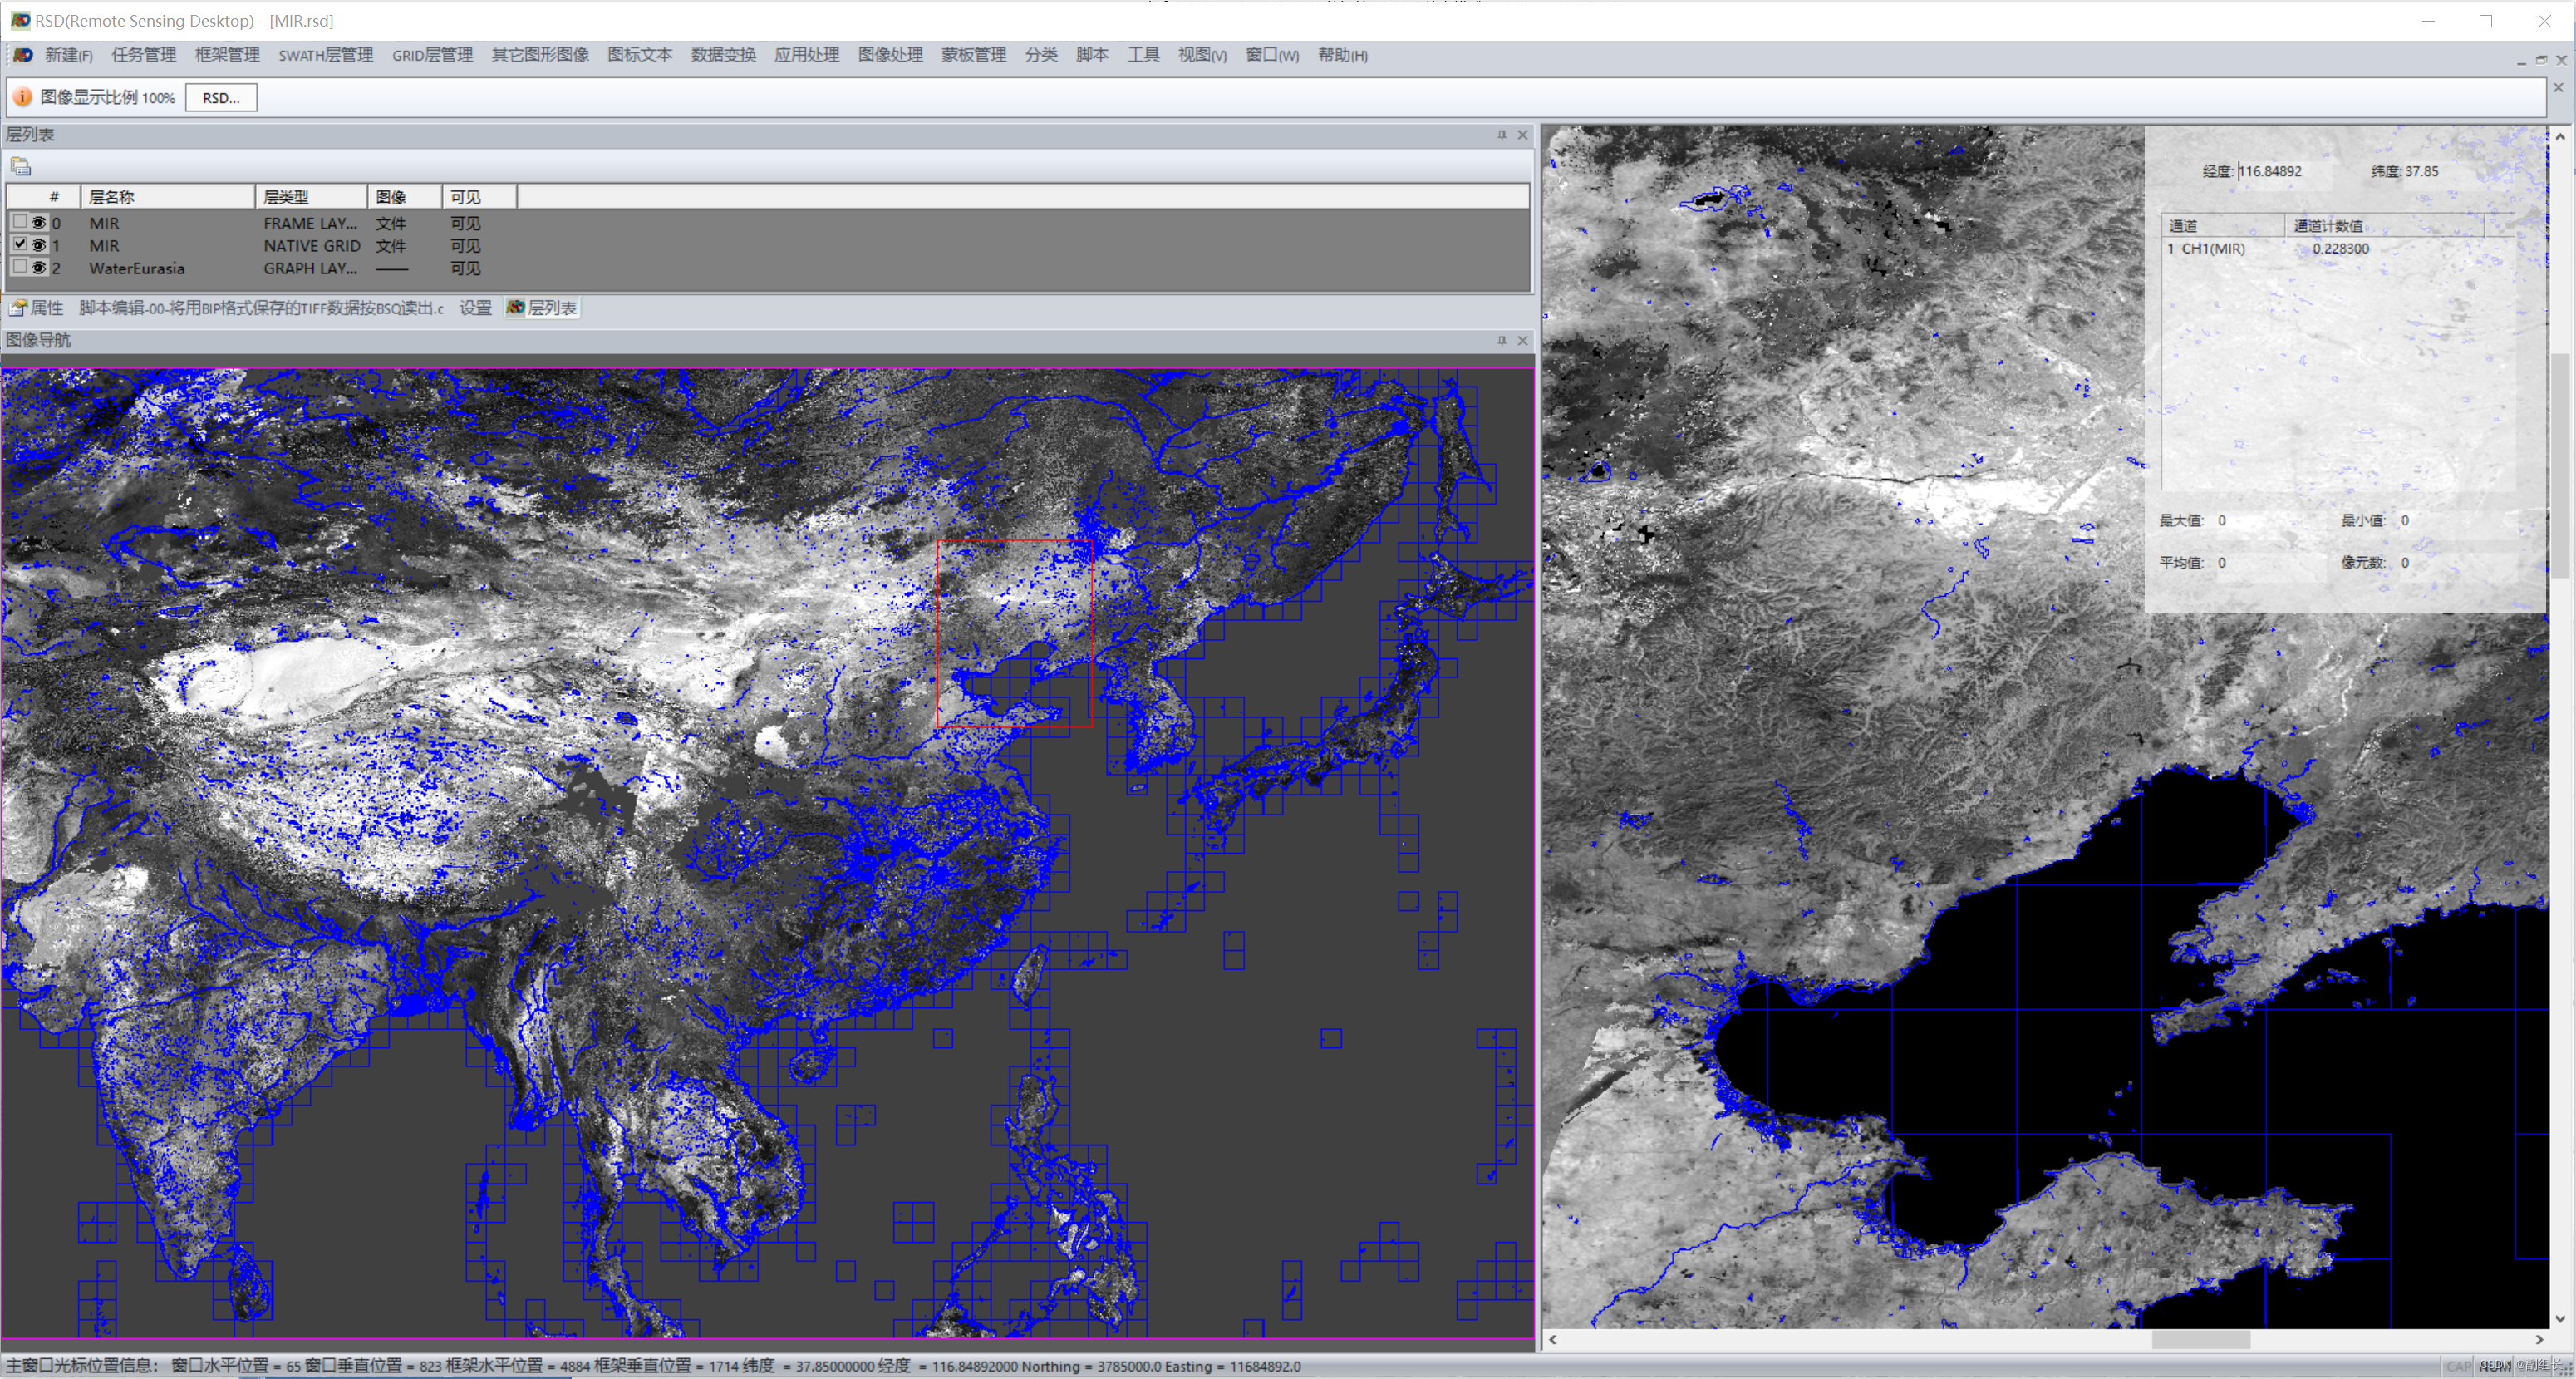2576x1379 pixels.
Task: Click the 经度 longitude input field
Action: (2284, 171)
